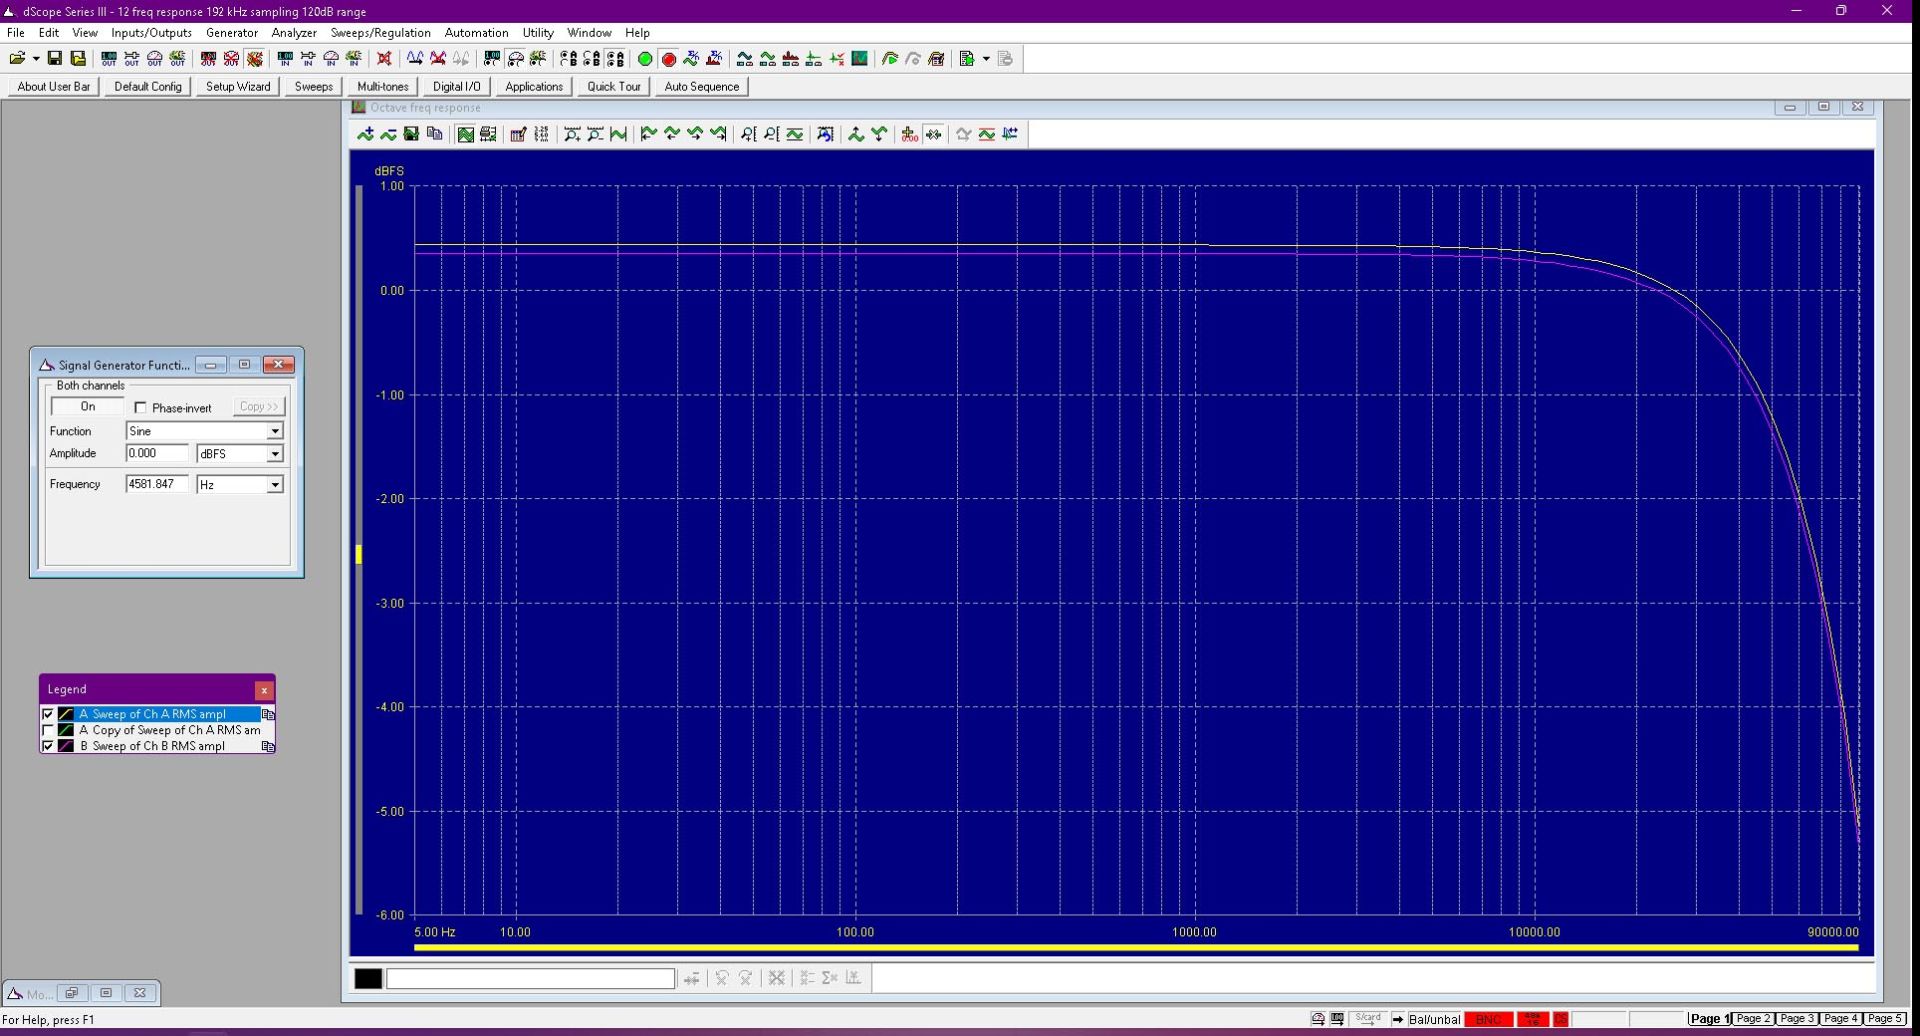Click save graph icon in graph toolbar

[411, 134]
